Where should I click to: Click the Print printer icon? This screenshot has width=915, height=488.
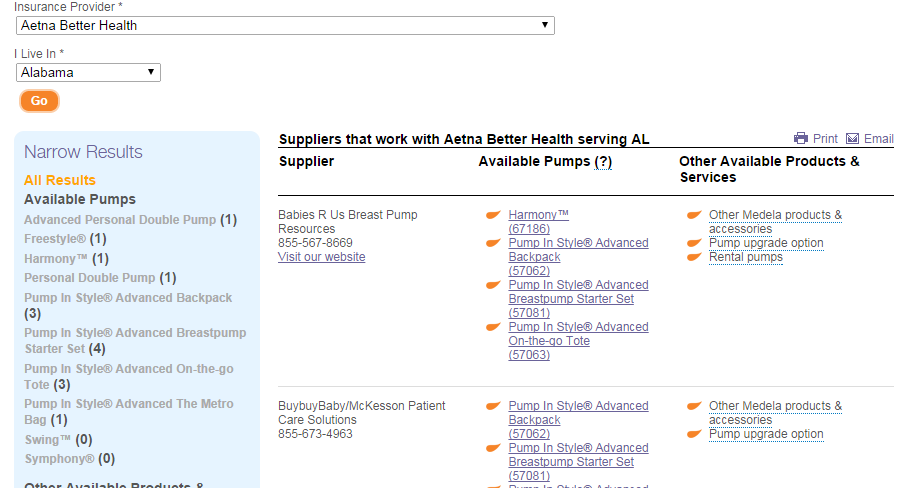click(x=801, y=138)
